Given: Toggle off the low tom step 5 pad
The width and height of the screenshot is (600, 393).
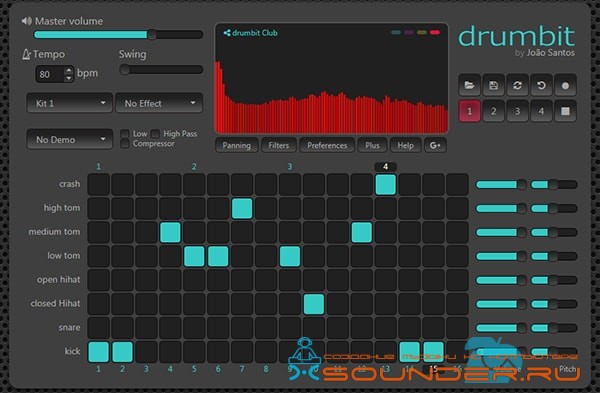Looking at the screenshot, I should point(194,256).
